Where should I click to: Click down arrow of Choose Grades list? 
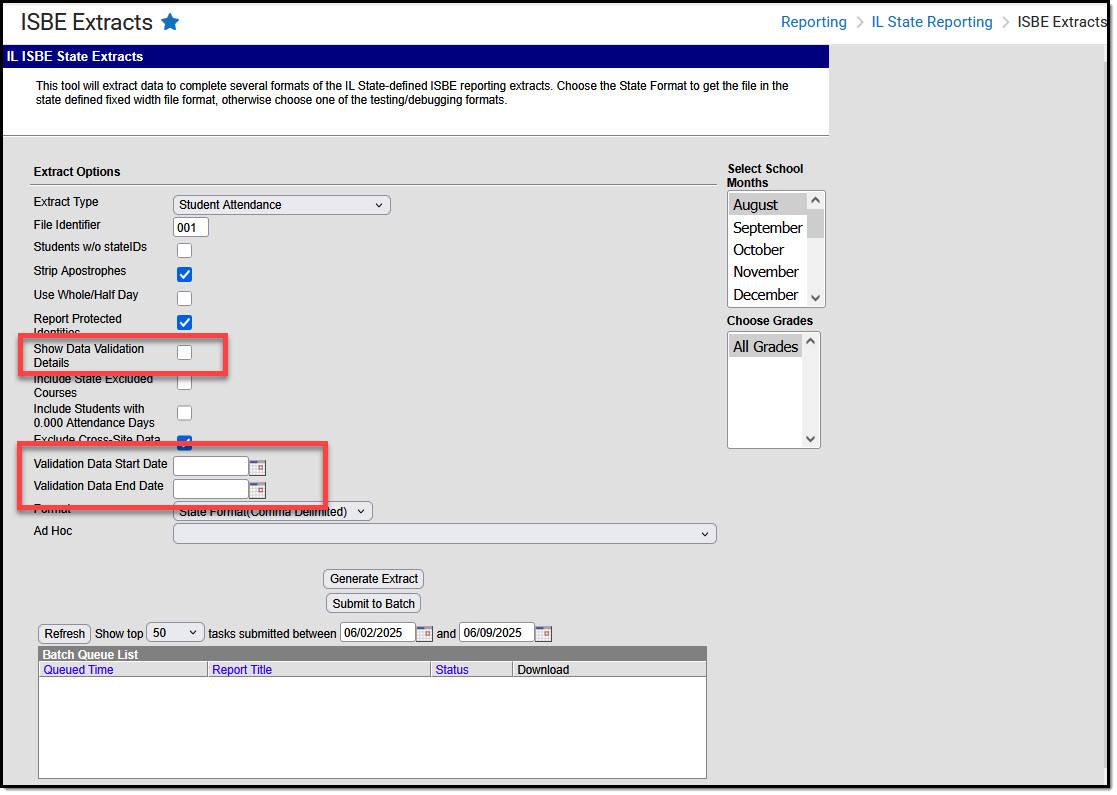click(810, 439)
